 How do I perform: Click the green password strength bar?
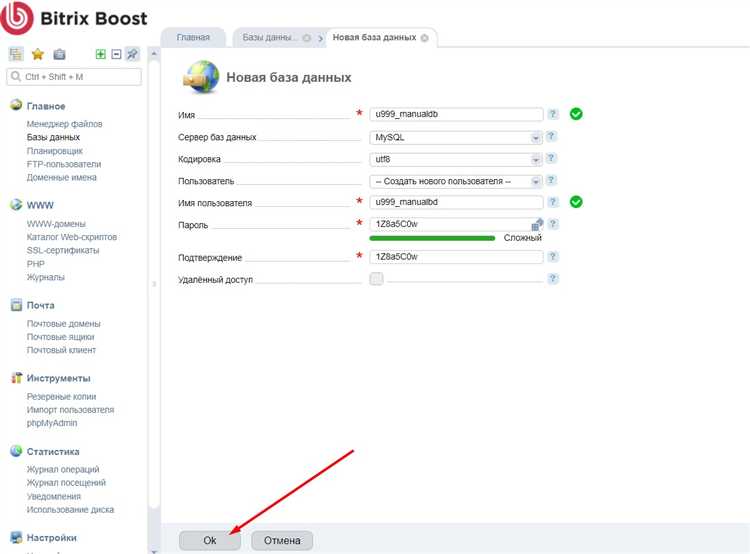(432, 238)
